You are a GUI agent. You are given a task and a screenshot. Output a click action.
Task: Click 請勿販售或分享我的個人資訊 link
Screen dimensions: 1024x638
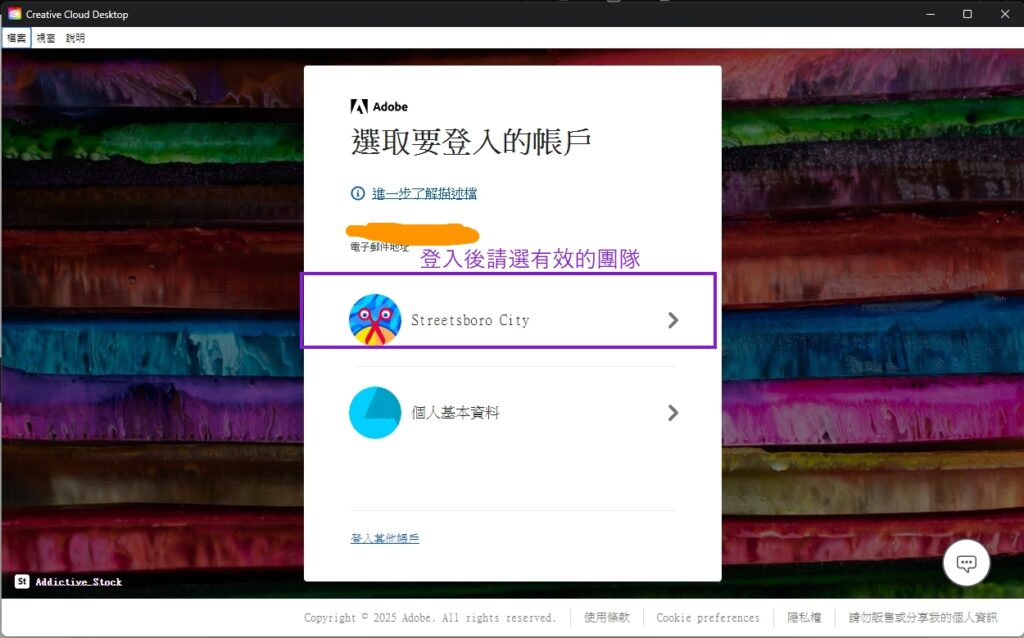click(922, 618)
